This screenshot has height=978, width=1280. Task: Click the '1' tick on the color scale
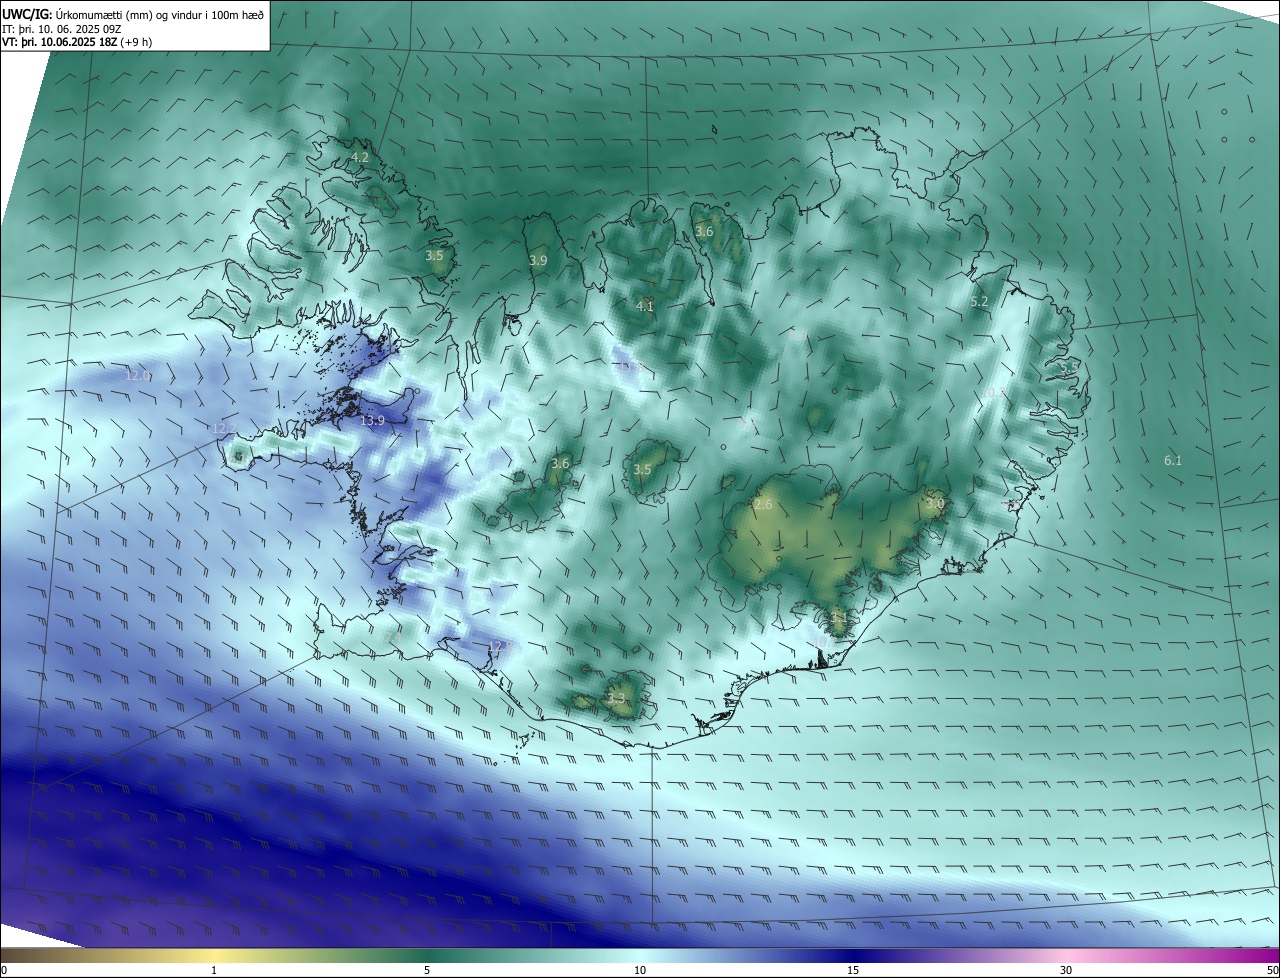click(214, 970)
